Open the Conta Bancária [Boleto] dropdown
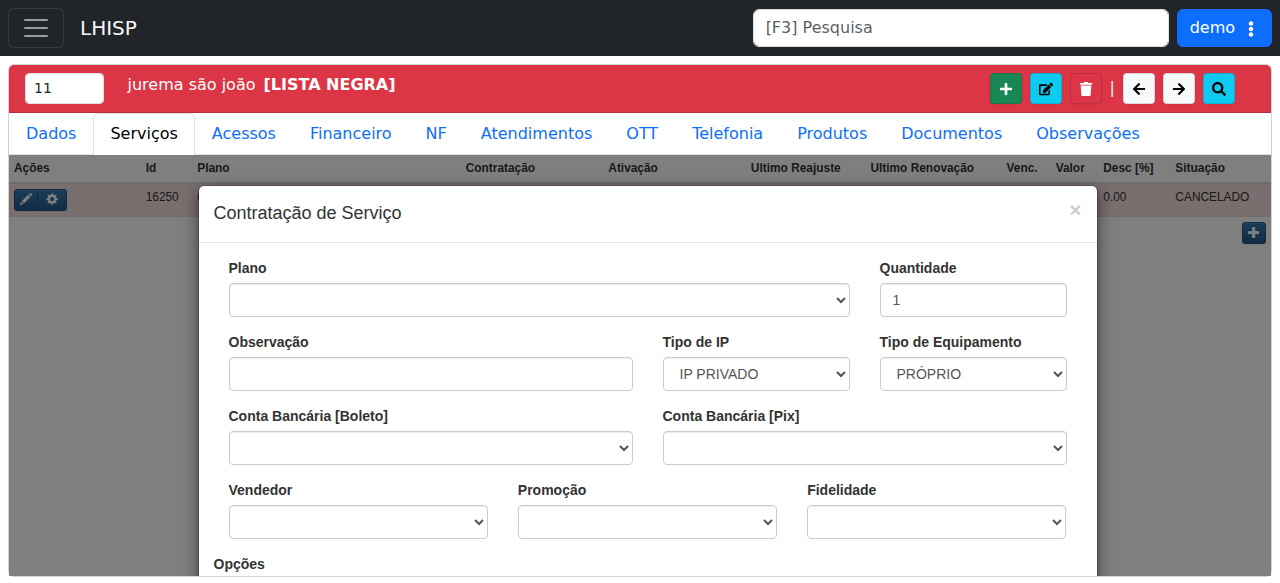This screenshot has width=1280, height=583. (431, 448)
